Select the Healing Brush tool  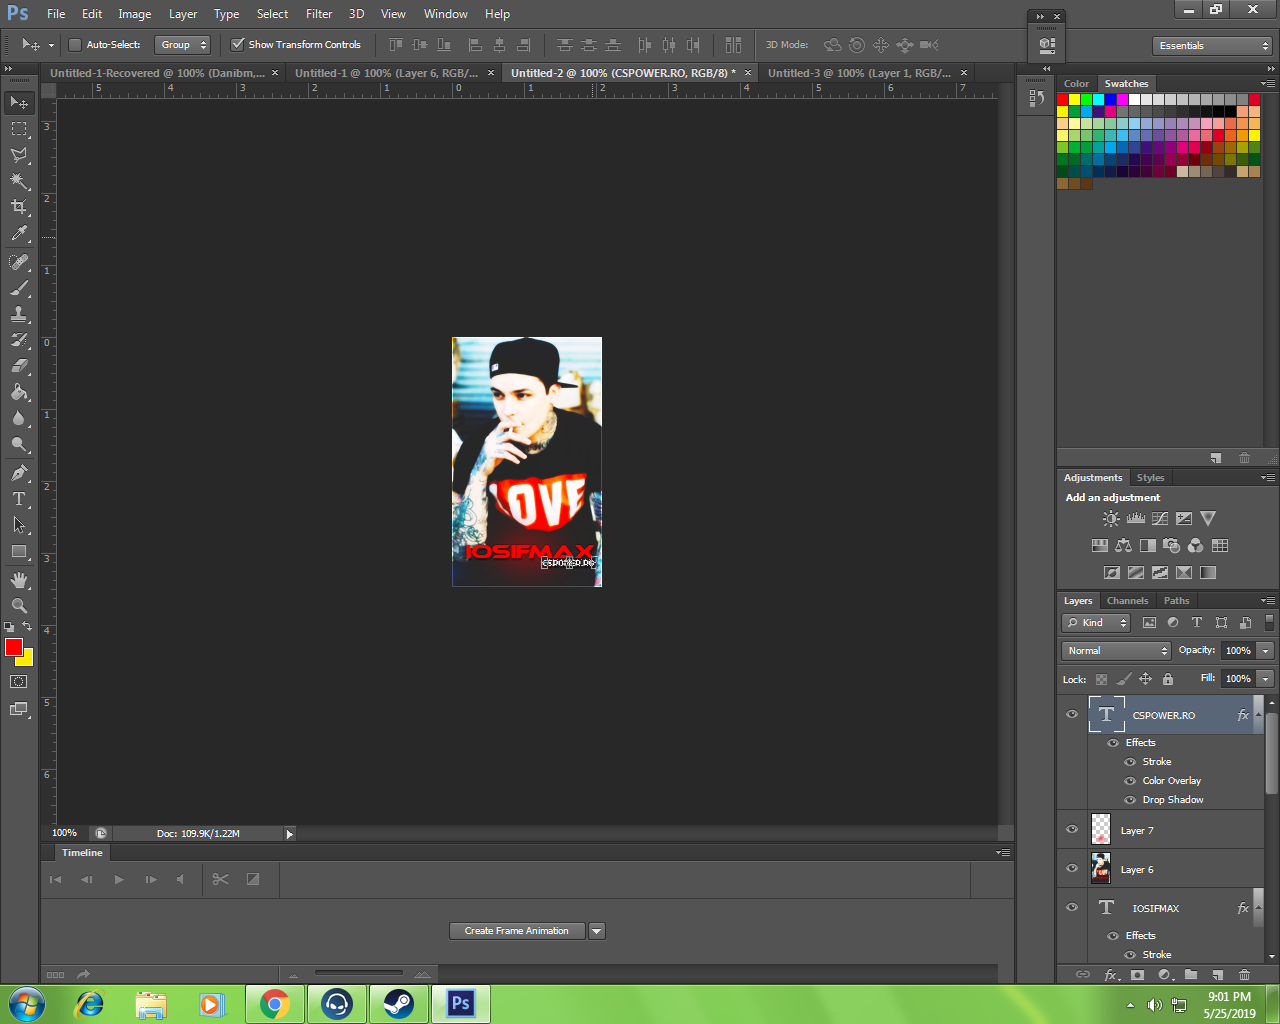point(19,262)
